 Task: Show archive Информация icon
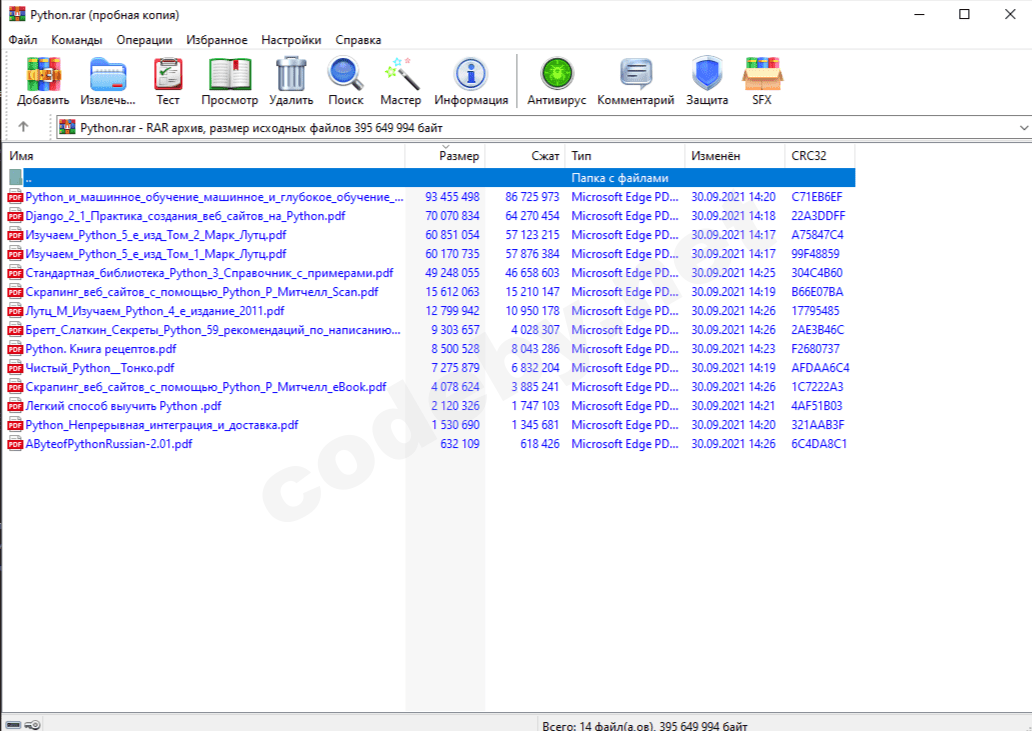point(471,75)
